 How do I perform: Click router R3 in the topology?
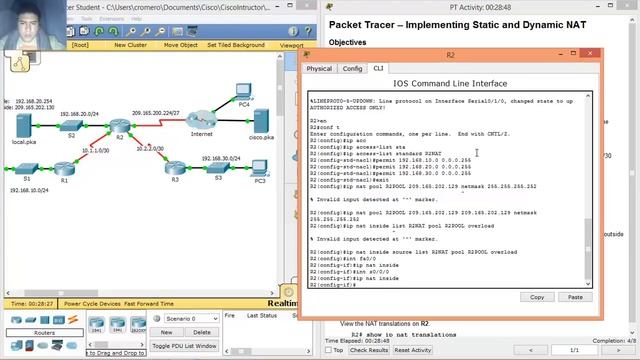(x=175, y=167)
